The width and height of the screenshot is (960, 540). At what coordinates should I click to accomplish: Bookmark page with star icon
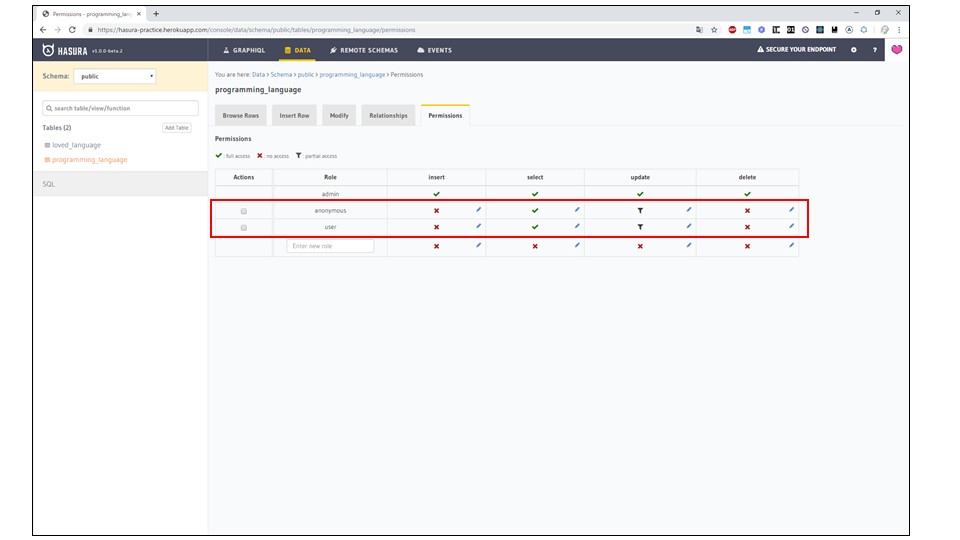tap(714, 29)
